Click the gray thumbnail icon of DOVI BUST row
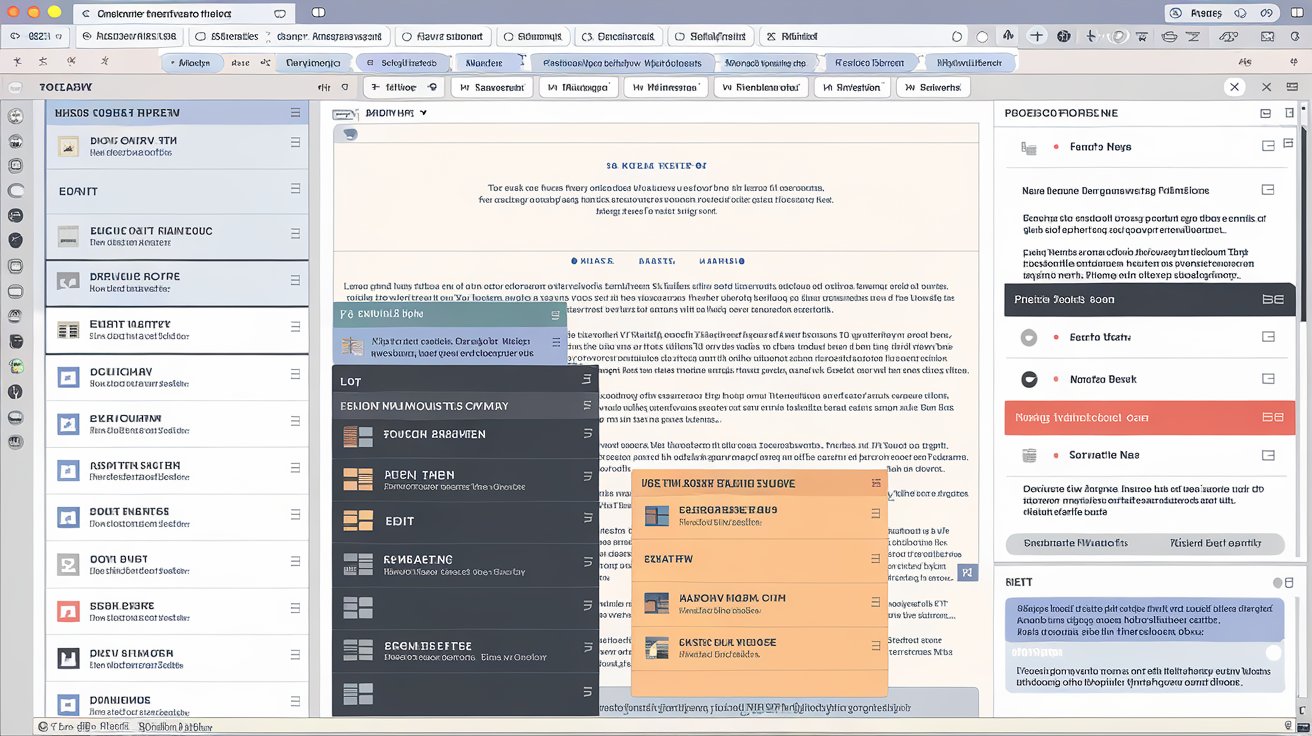 point(68,565)
